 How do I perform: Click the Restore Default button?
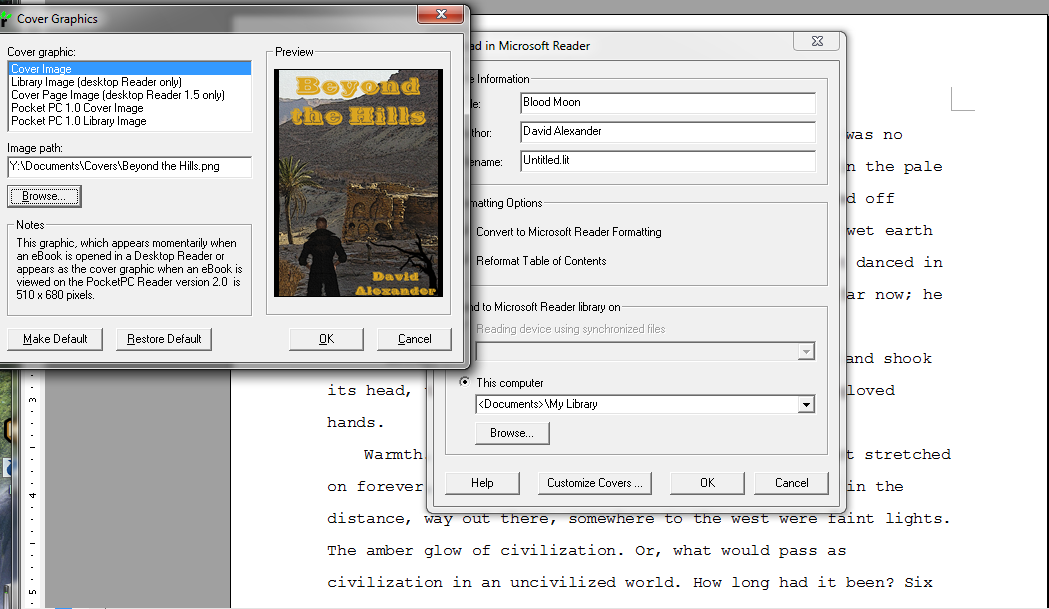pos(164,339)
